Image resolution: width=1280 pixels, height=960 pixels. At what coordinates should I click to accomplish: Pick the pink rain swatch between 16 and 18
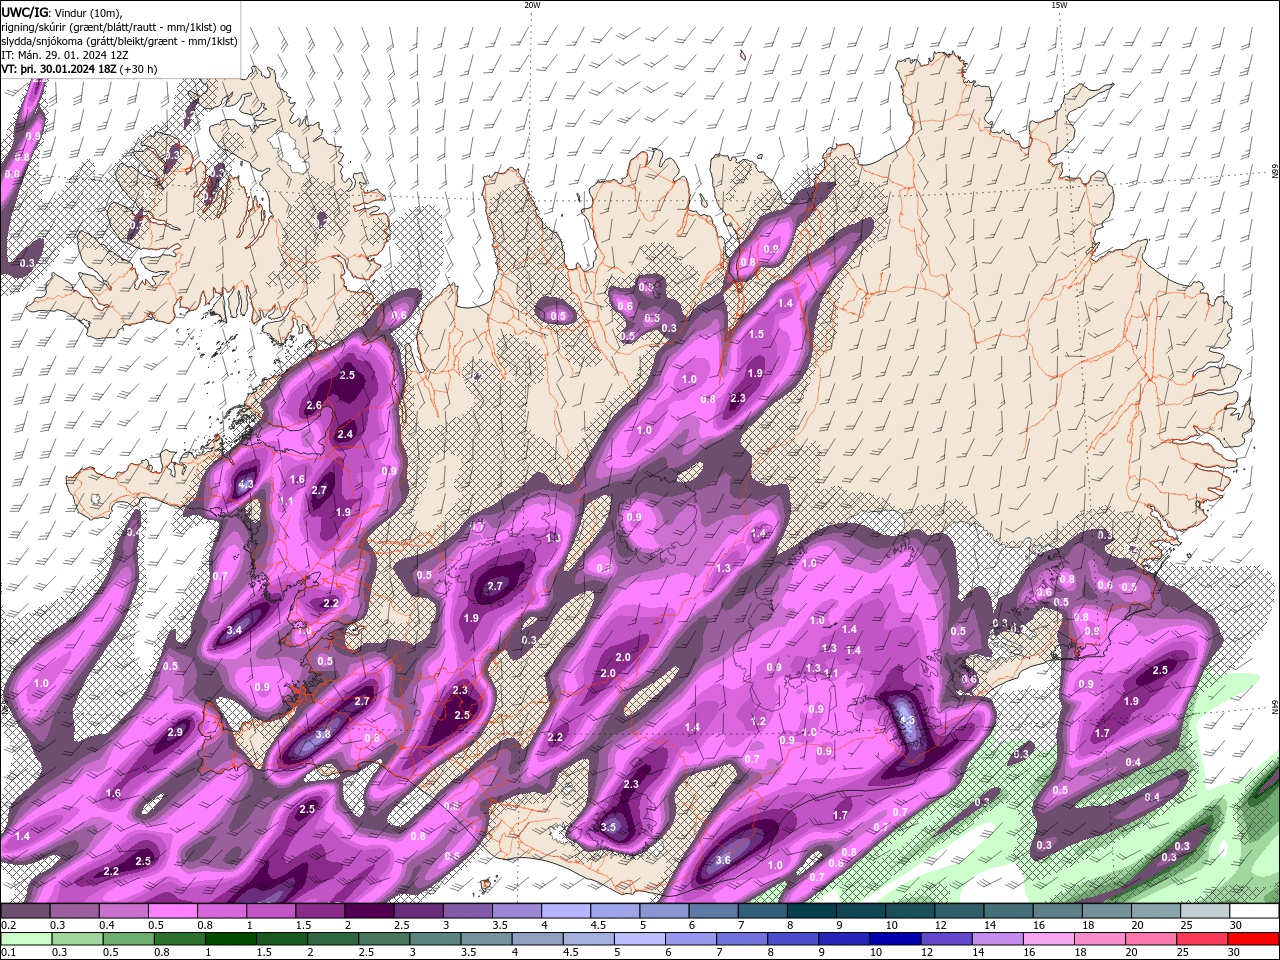1048,939
